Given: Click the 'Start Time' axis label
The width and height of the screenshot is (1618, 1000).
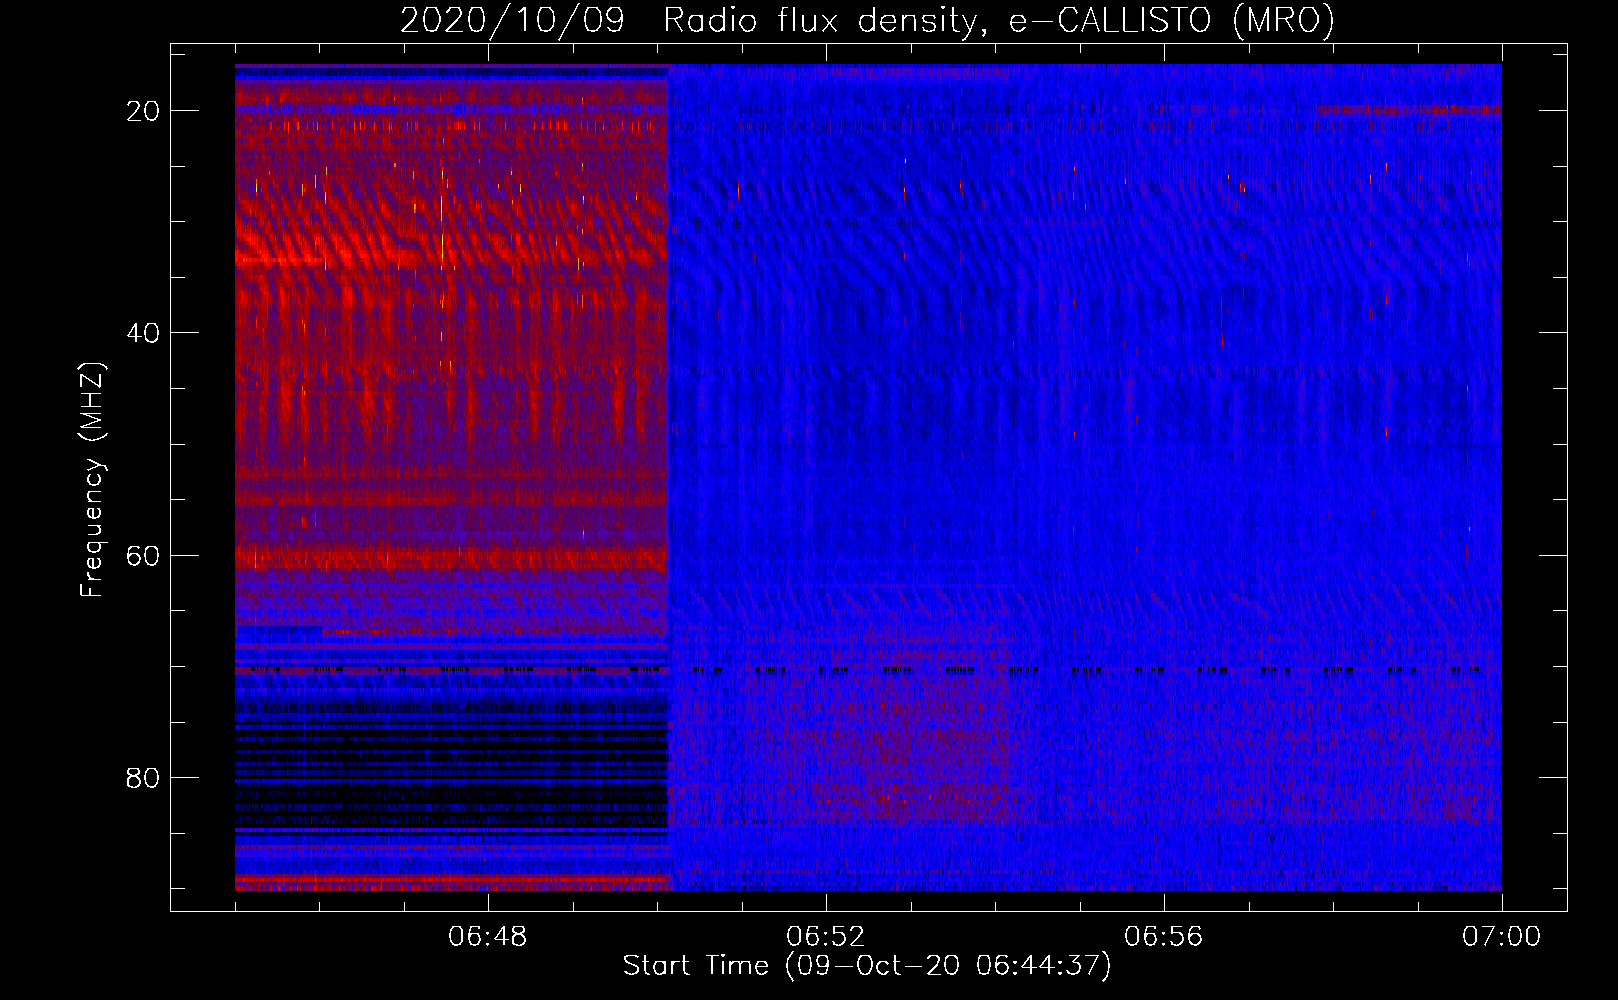Looking at the screenshot, I should click(x=867, y=966).
